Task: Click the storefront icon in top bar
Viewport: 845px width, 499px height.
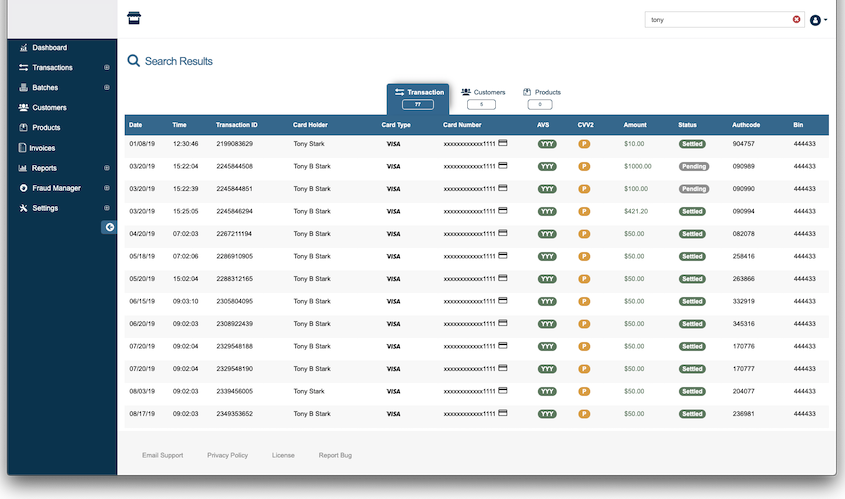Action: click(134, 18)
